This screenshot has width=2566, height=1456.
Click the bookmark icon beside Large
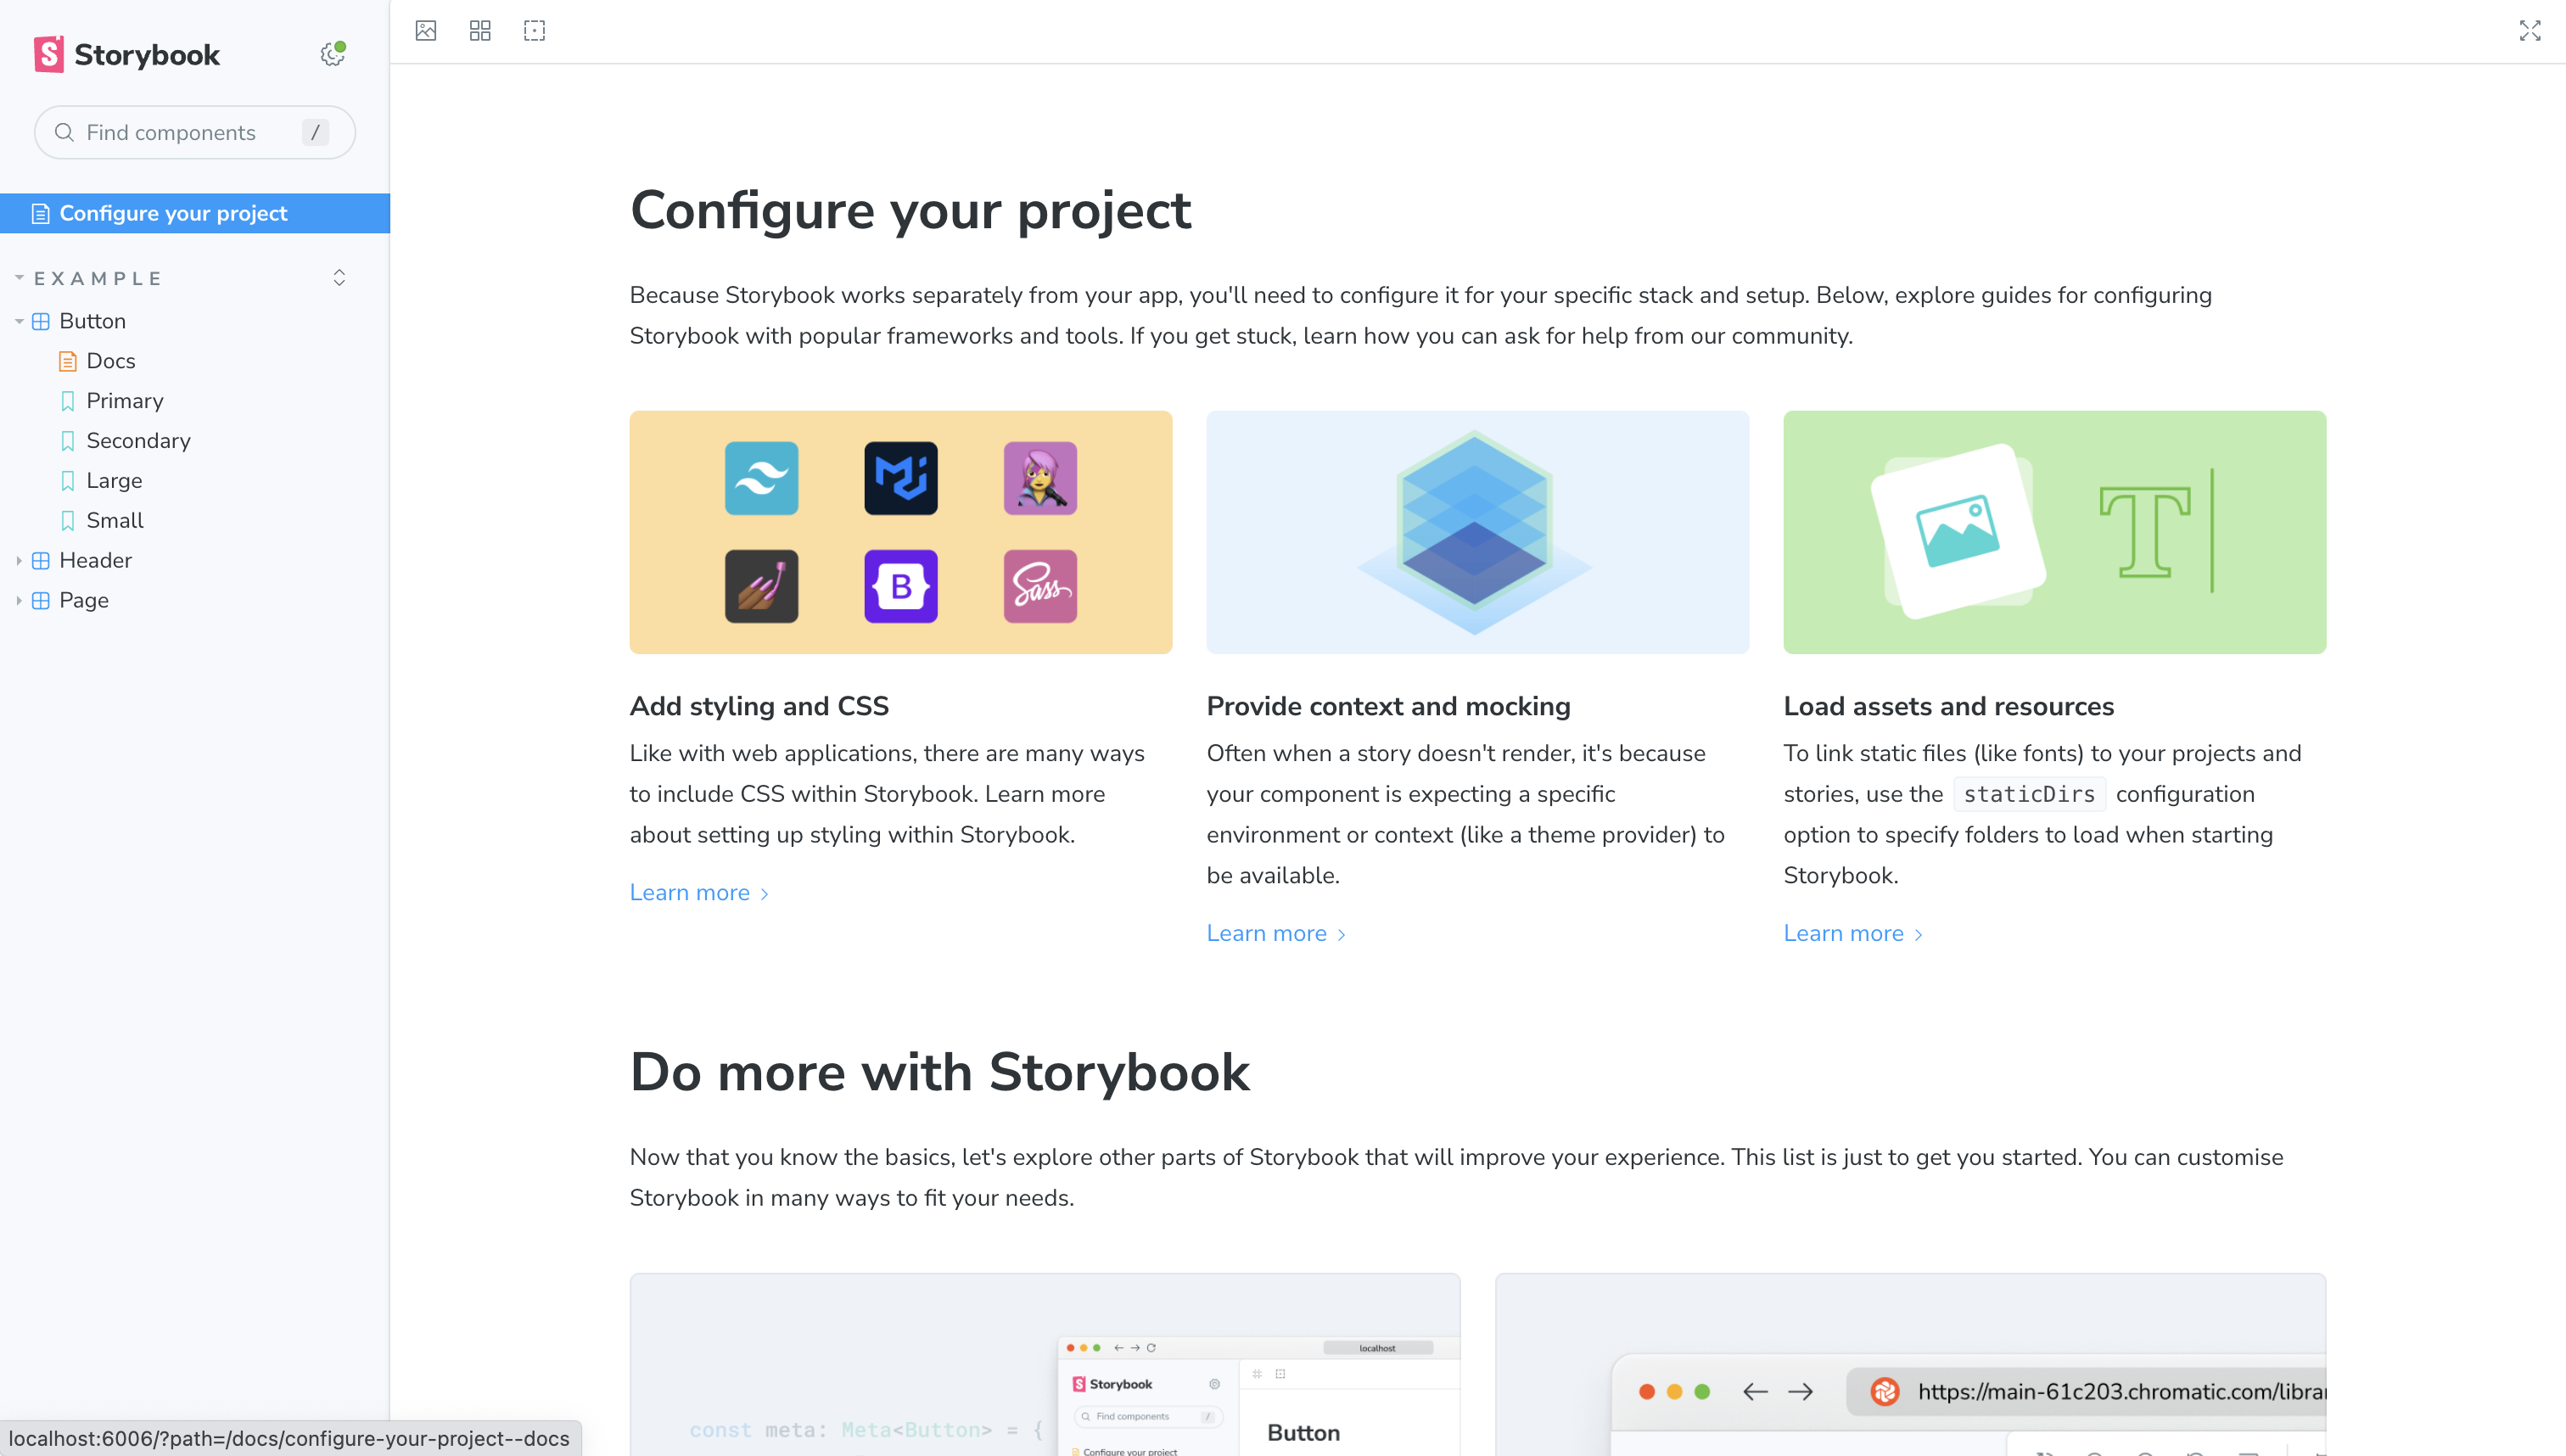click(x=68, y=481)
